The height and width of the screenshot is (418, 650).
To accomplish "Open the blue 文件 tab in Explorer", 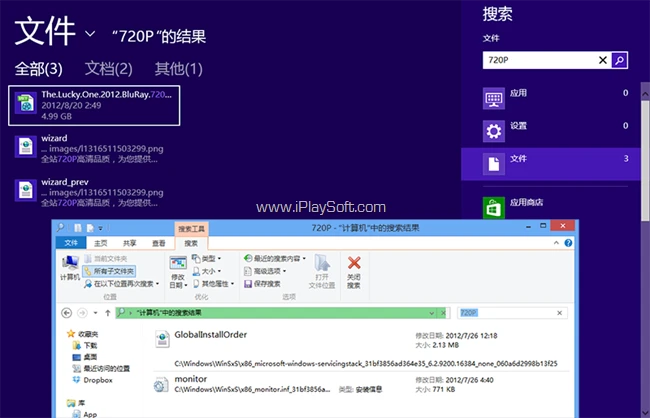I will pyautogui.click(x=71, y=243).
